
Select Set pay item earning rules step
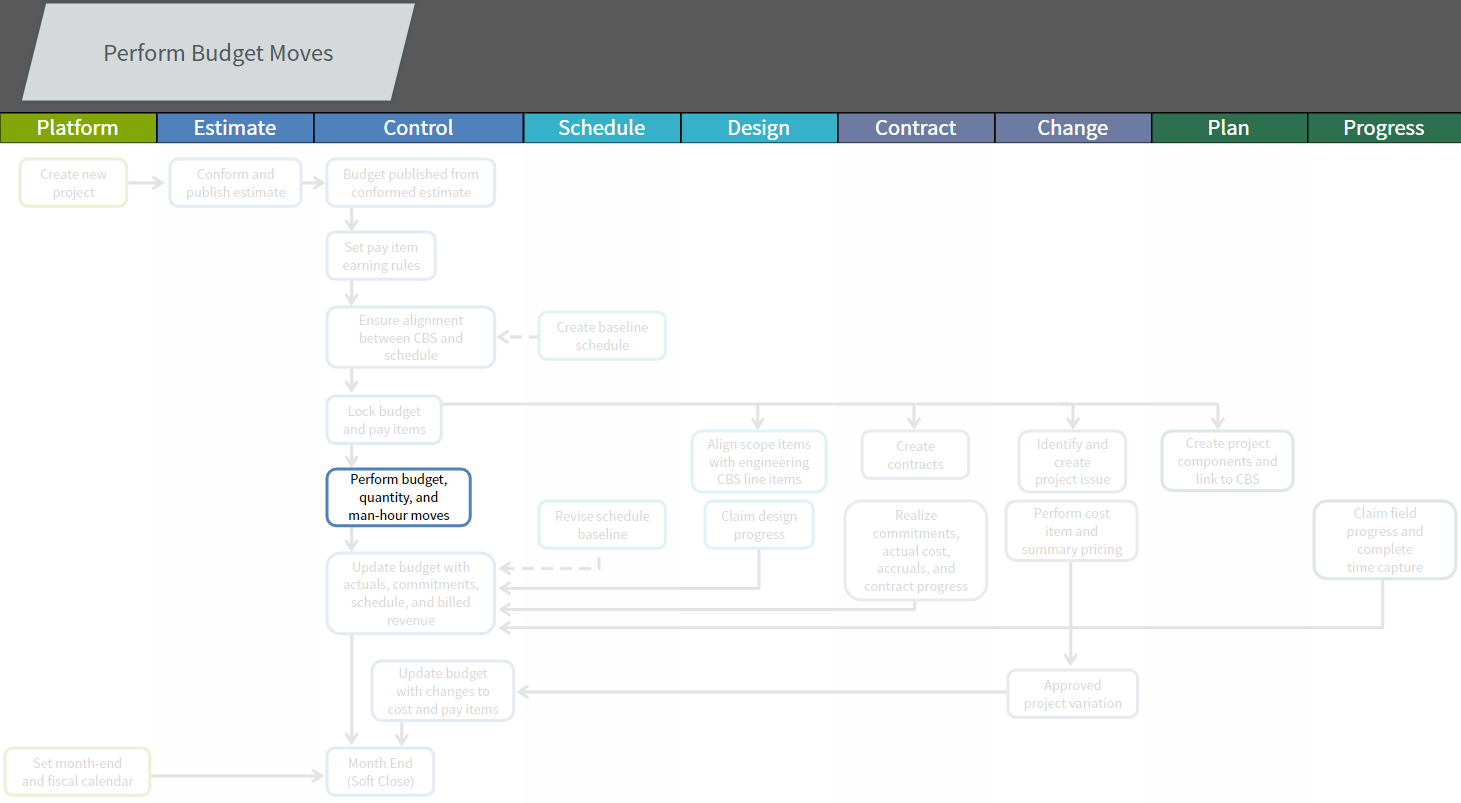tap(381, 256)
